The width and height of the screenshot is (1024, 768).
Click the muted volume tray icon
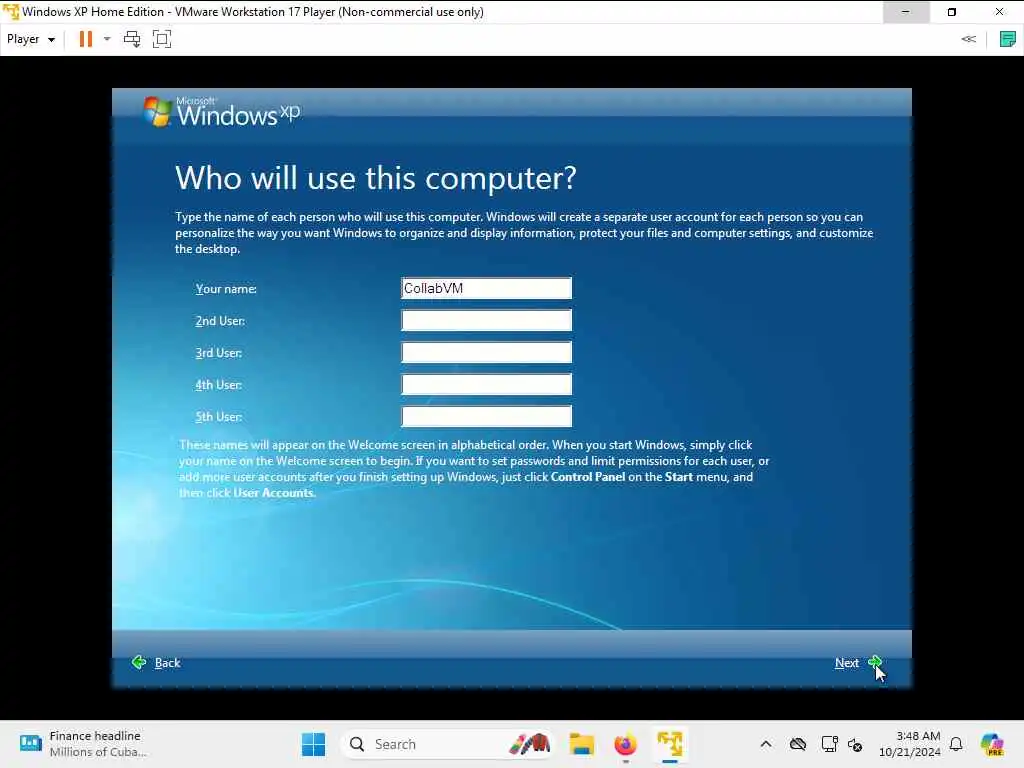click(x=855, y=744)
